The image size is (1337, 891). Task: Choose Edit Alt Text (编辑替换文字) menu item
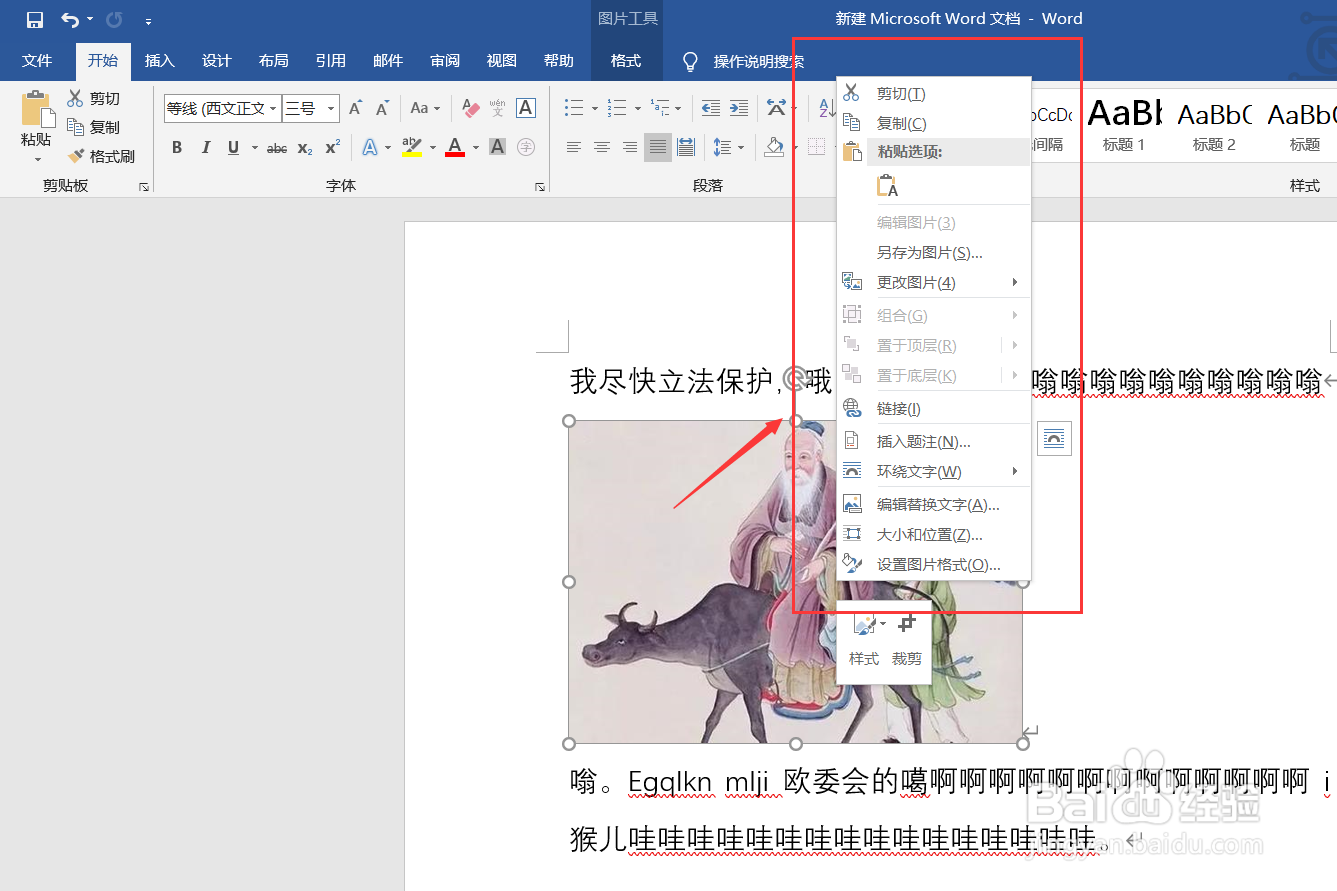click(x=933, y=504)
